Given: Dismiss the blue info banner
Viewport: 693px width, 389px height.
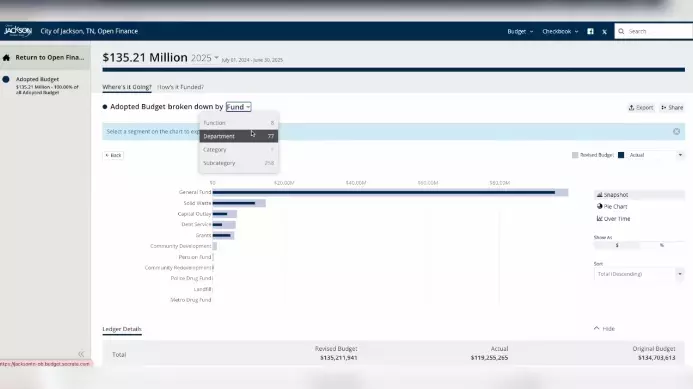Looking at the screenshot, I should [676, 131].
